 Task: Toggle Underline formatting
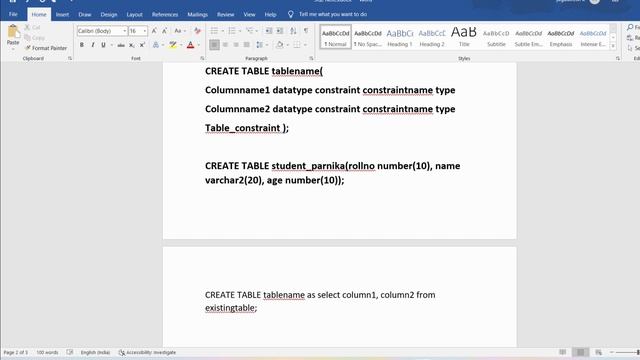[x=103, y=45]
